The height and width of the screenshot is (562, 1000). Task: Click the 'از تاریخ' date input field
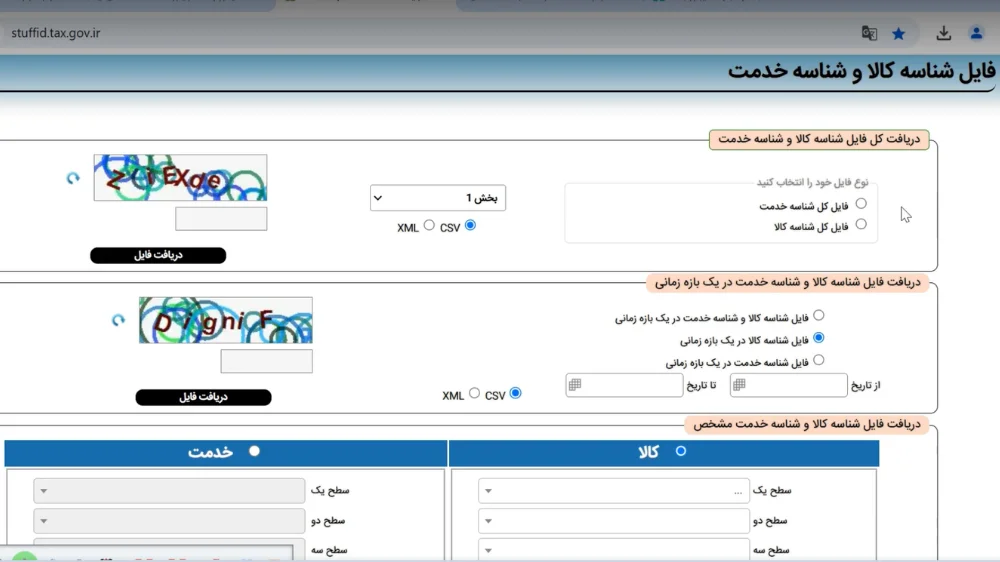[788, 385]
